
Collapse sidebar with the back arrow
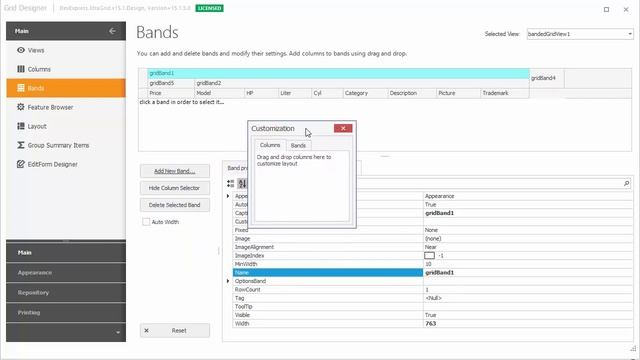tap(112, 31)
